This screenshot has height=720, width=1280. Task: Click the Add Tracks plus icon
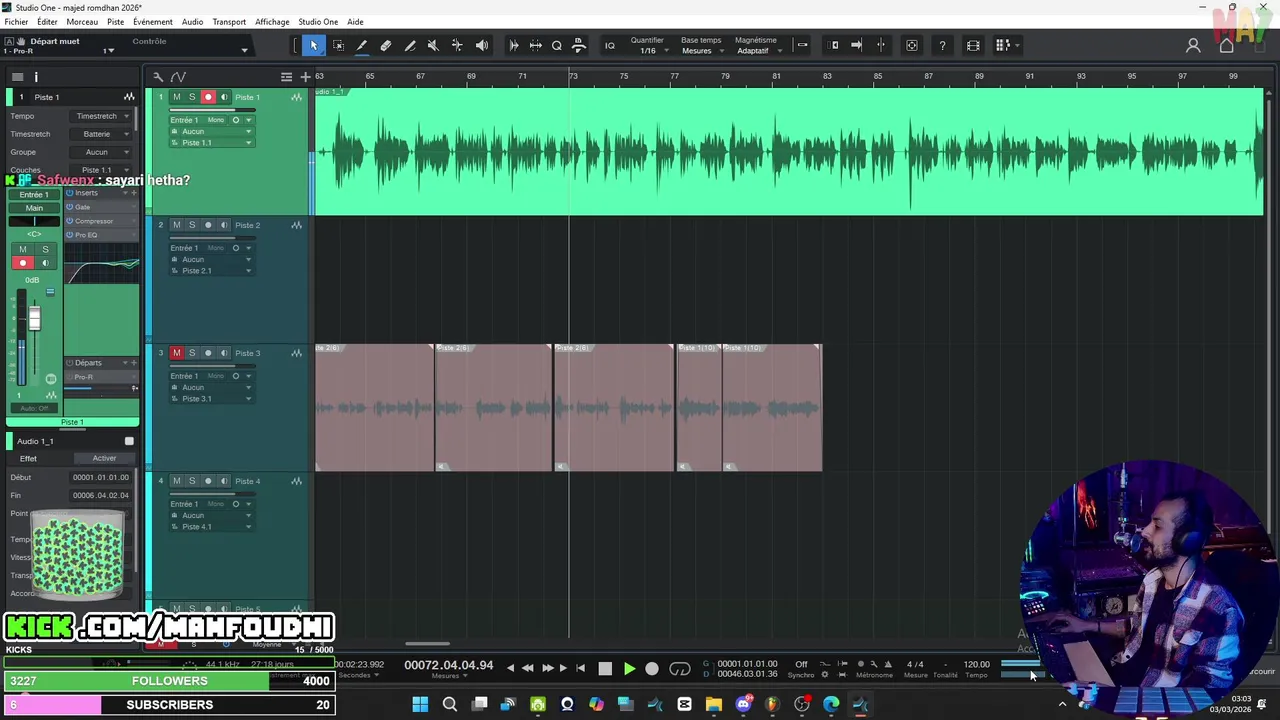306,77
